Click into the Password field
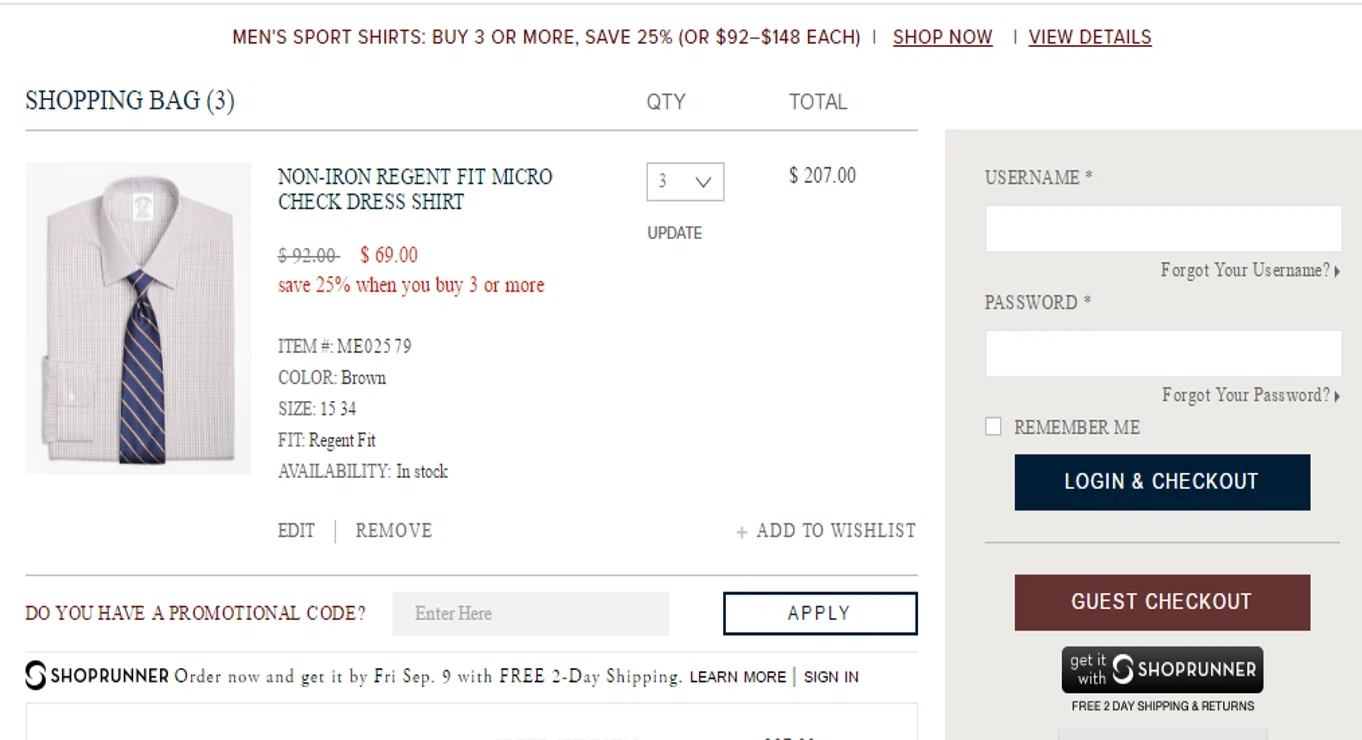The height and width of the screenshot is (740, 1362). pos(1163,354)
